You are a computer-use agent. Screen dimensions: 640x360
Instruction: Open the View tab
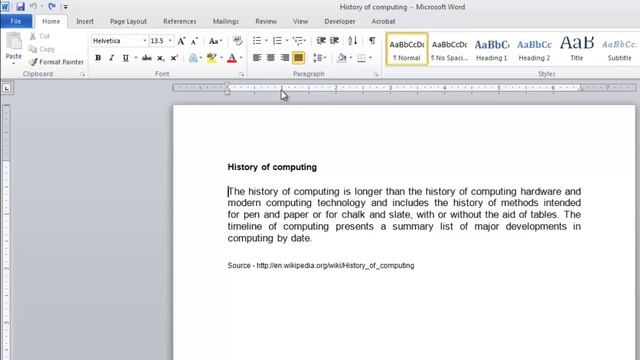[300, 21]
